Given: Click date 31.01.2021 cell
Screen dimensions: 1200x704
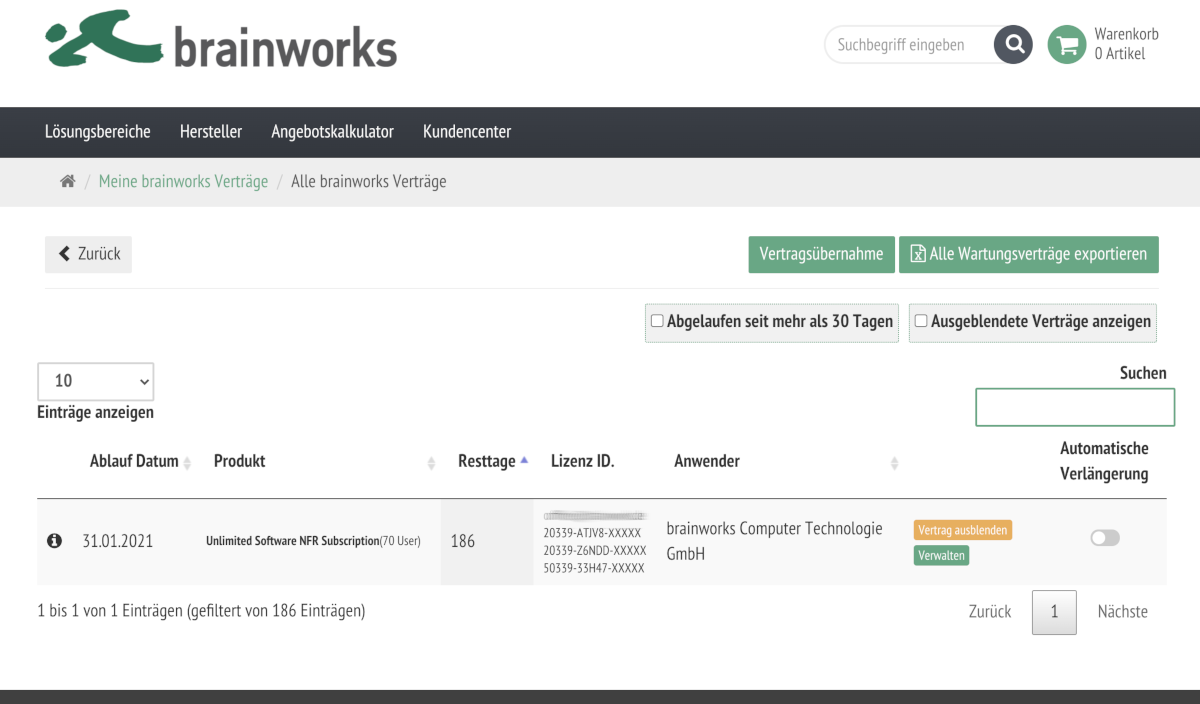Looking at the screenshot, I should click(x=119, y=541).
